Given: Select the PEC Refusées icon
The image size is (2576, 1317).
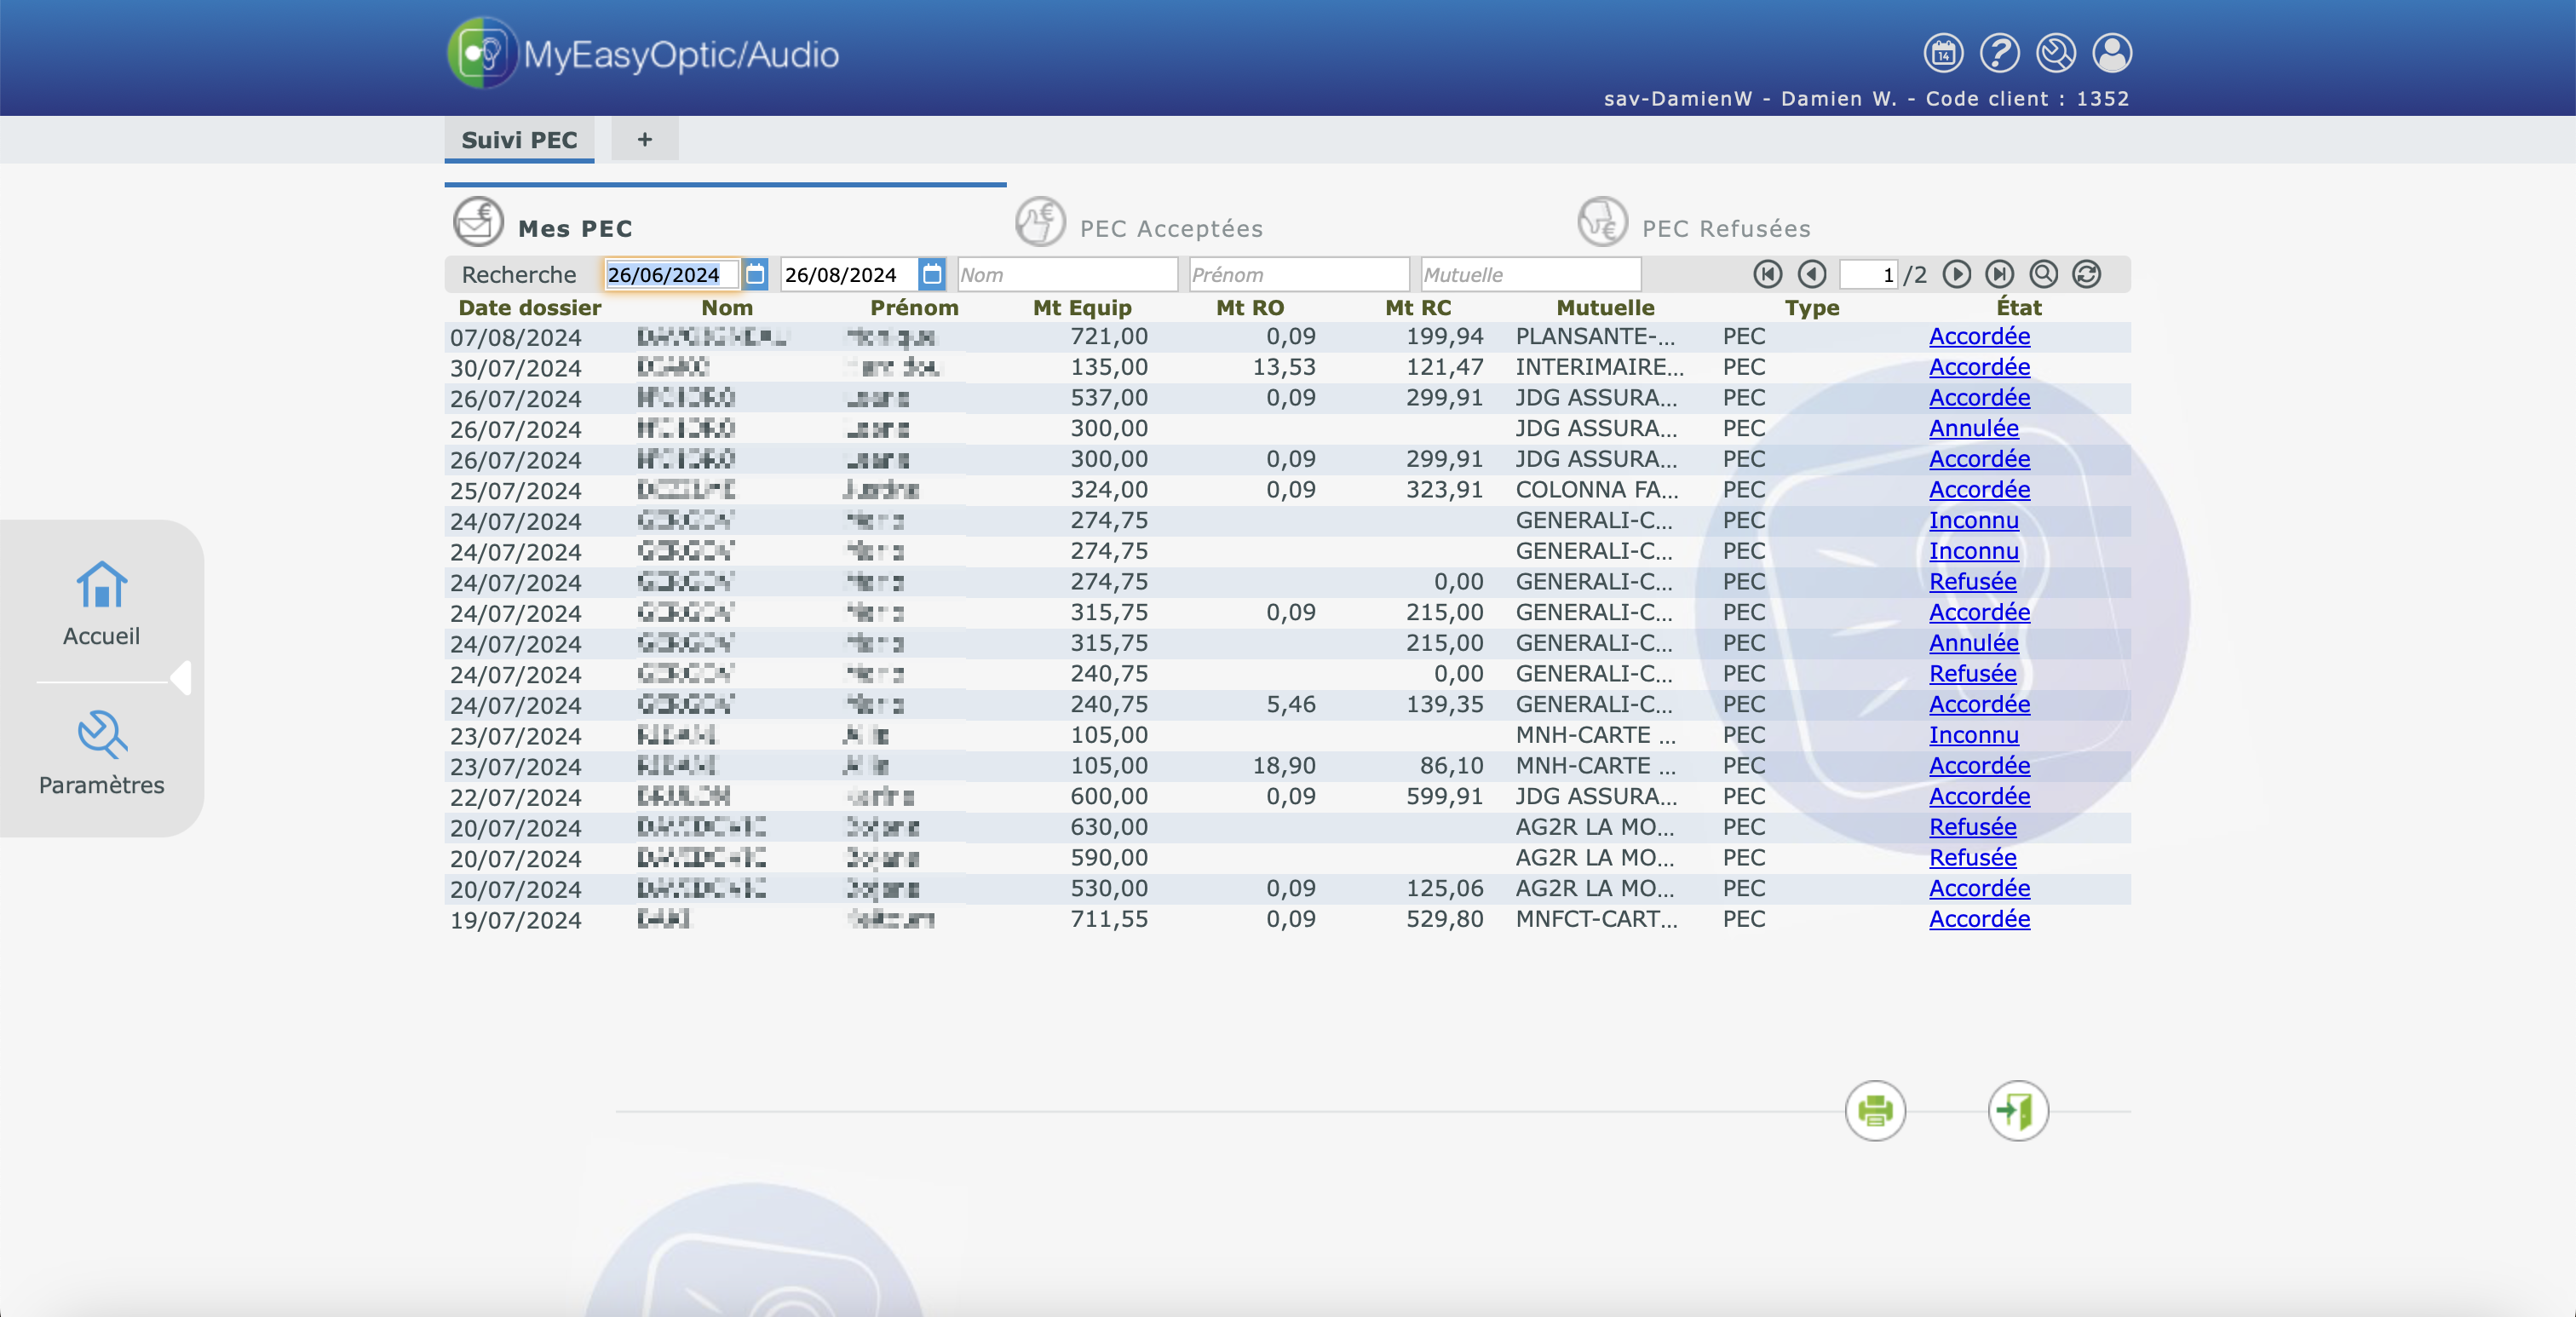Looking at the screenshot, I should pyautogui.click(x=1603, y=222).
